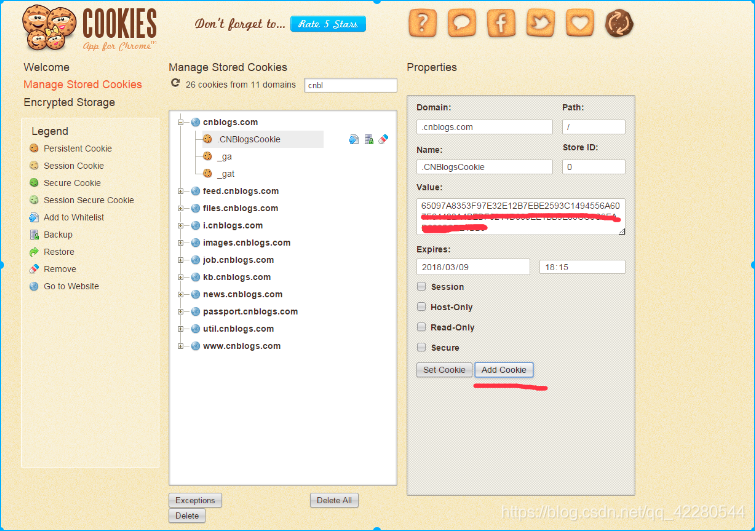Open the Facebook icon
The image size is (755, 531).
point(501,23)
